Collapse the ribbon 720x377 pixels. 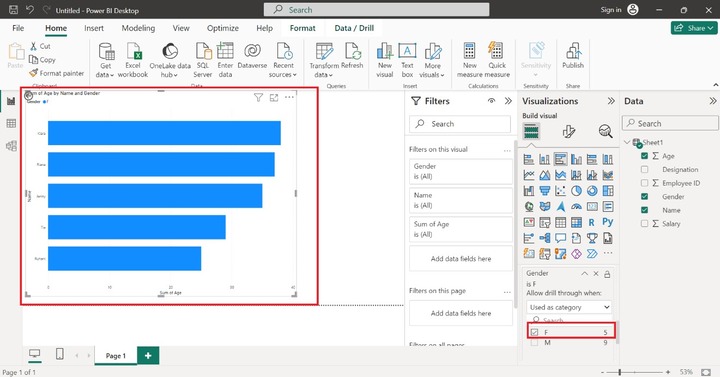(715, 85)
